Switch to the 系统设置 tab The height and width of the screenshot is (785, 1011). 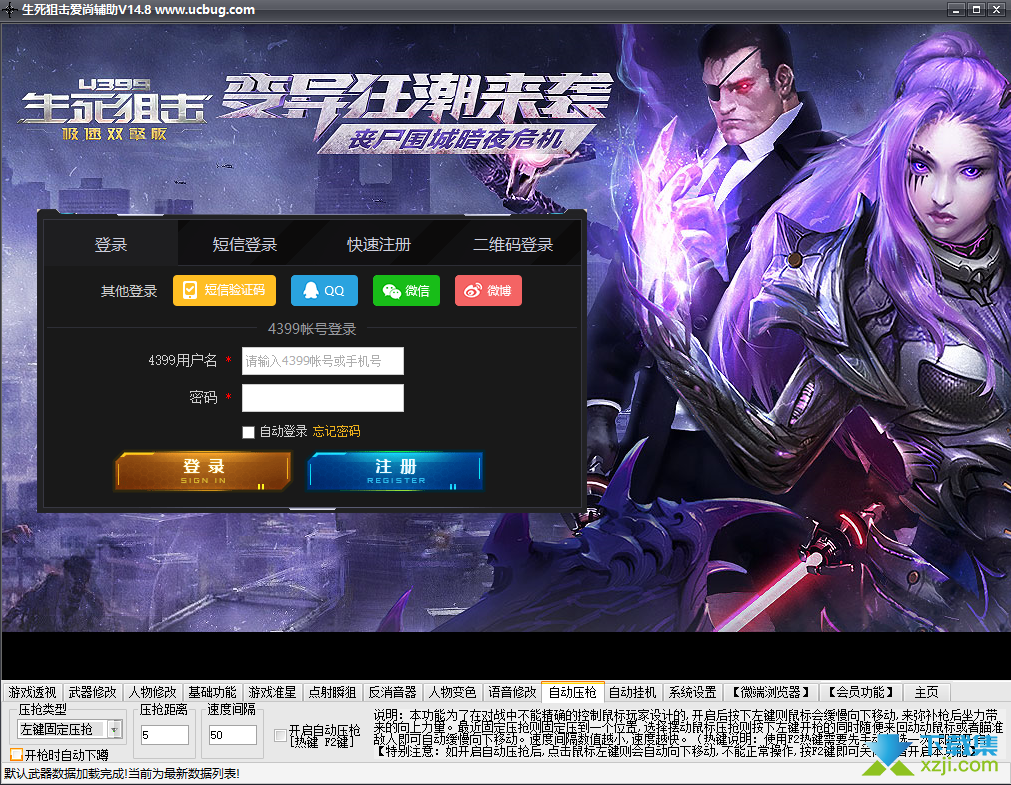[692, 692]
